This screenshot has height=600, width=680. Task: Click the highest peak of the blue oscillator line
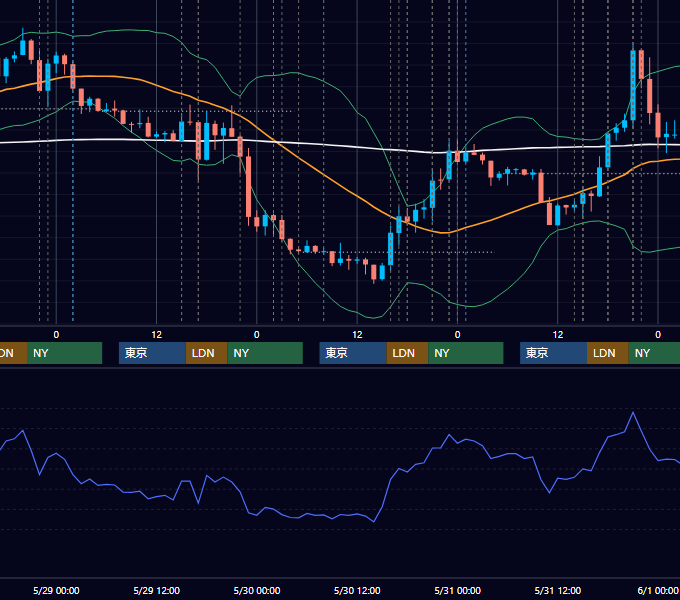click(x=633, y=413)
